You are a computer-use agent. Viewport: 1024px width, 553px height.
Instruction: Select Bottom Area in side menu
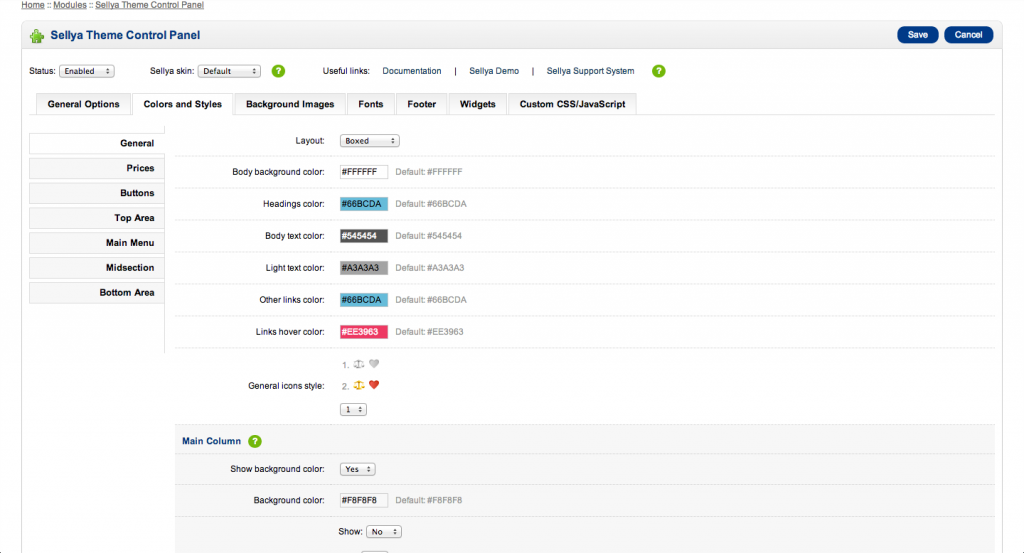(x=97, y=292)
